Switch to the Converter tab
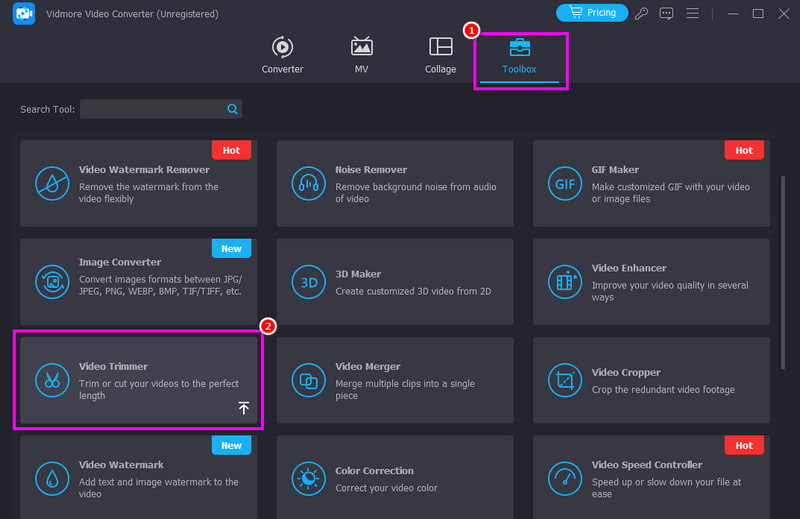Viewport: 800px width, 519px height. point(282,55)
